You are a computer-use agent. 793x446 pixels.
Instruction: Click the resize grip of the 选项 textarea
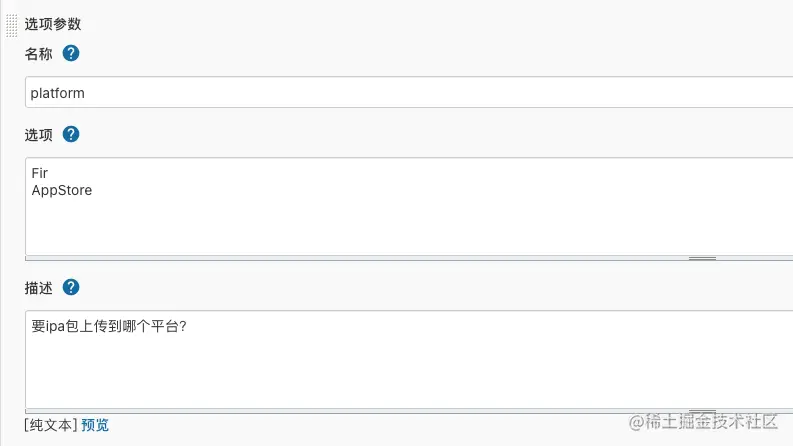coord(702,258)
